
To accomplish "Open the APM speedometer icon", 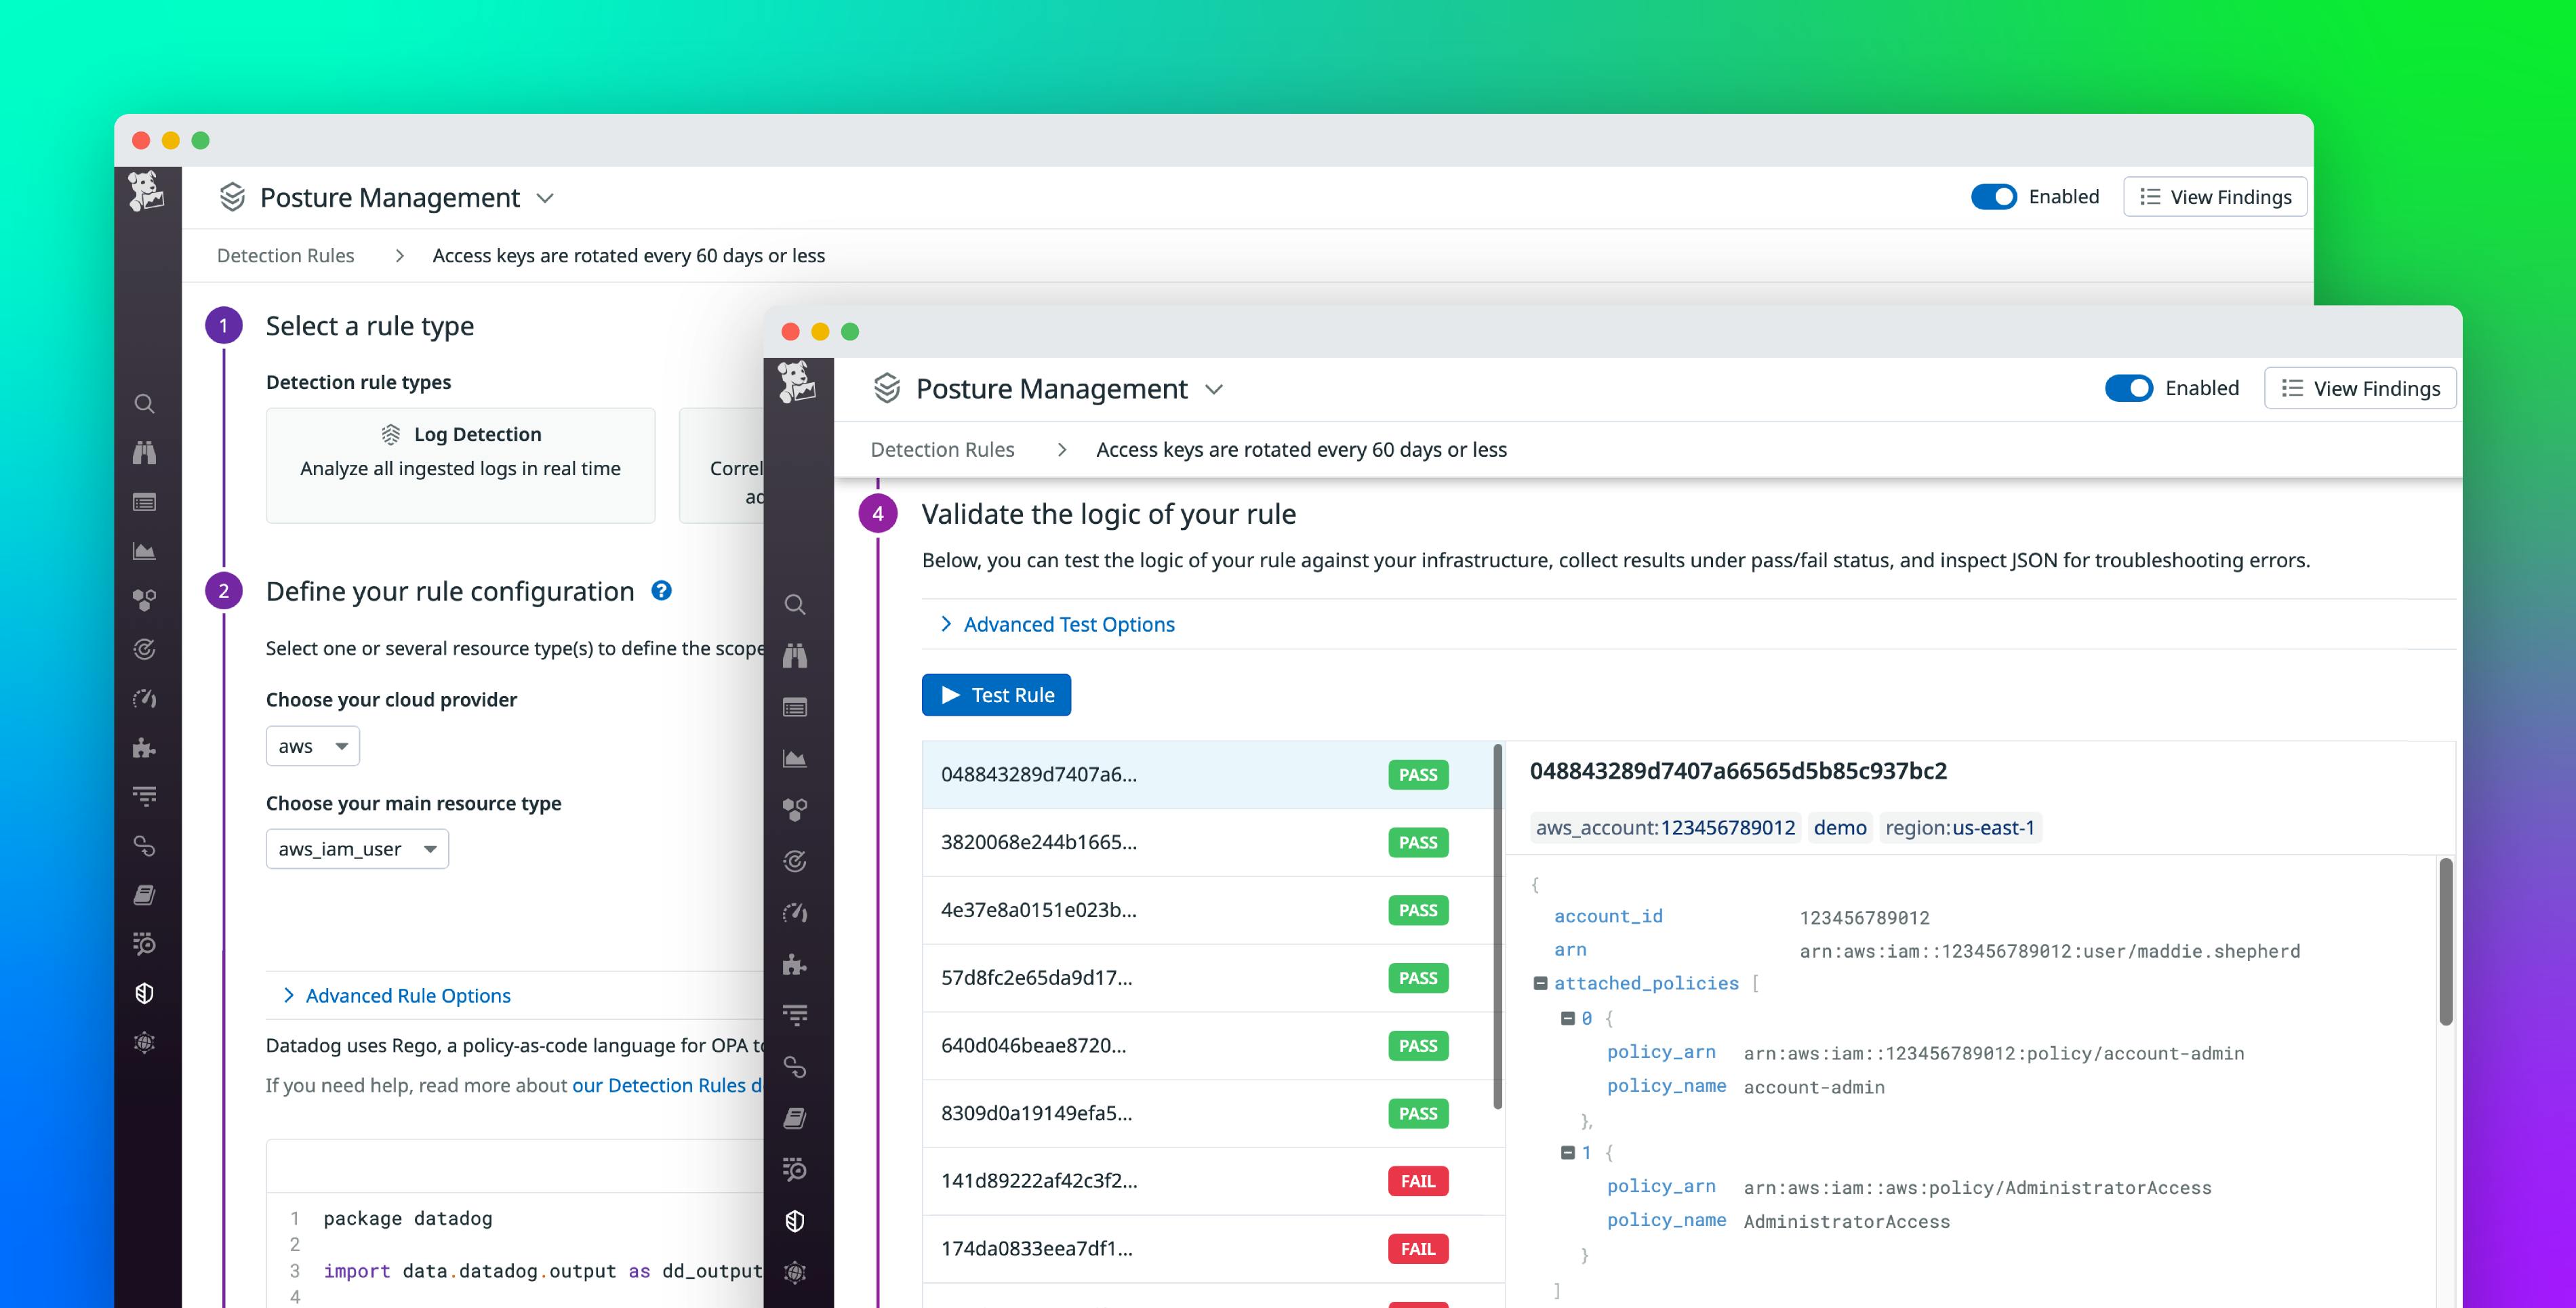I will (795, 912).
